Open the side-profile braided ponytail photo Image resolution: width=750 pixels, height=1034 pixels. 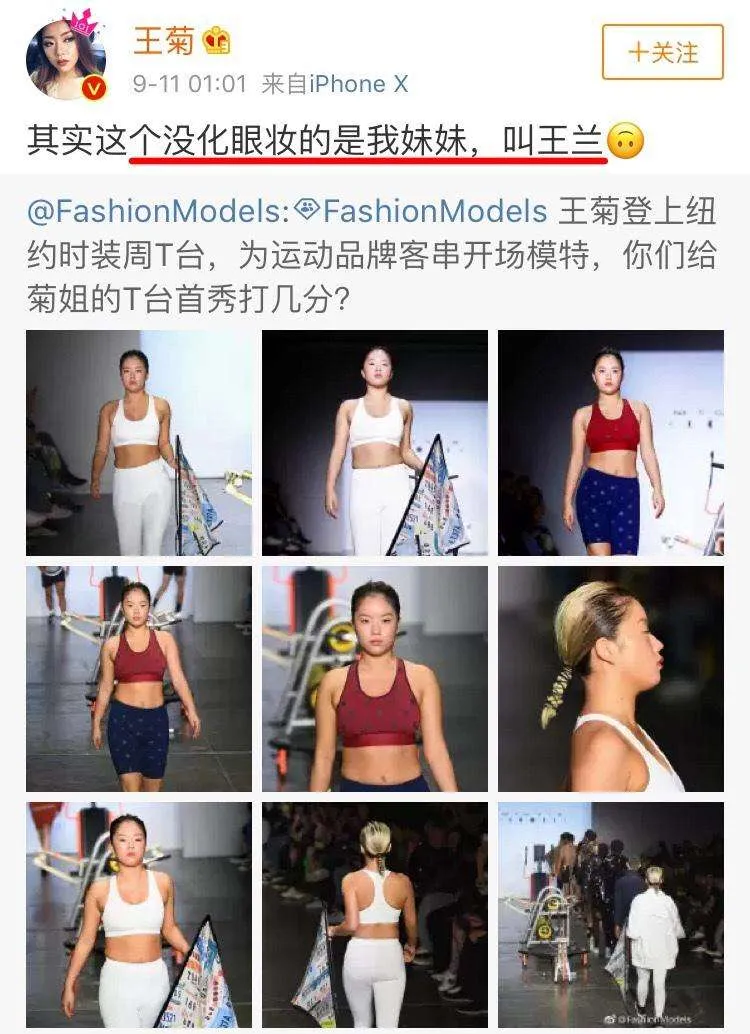coord(611,679)
